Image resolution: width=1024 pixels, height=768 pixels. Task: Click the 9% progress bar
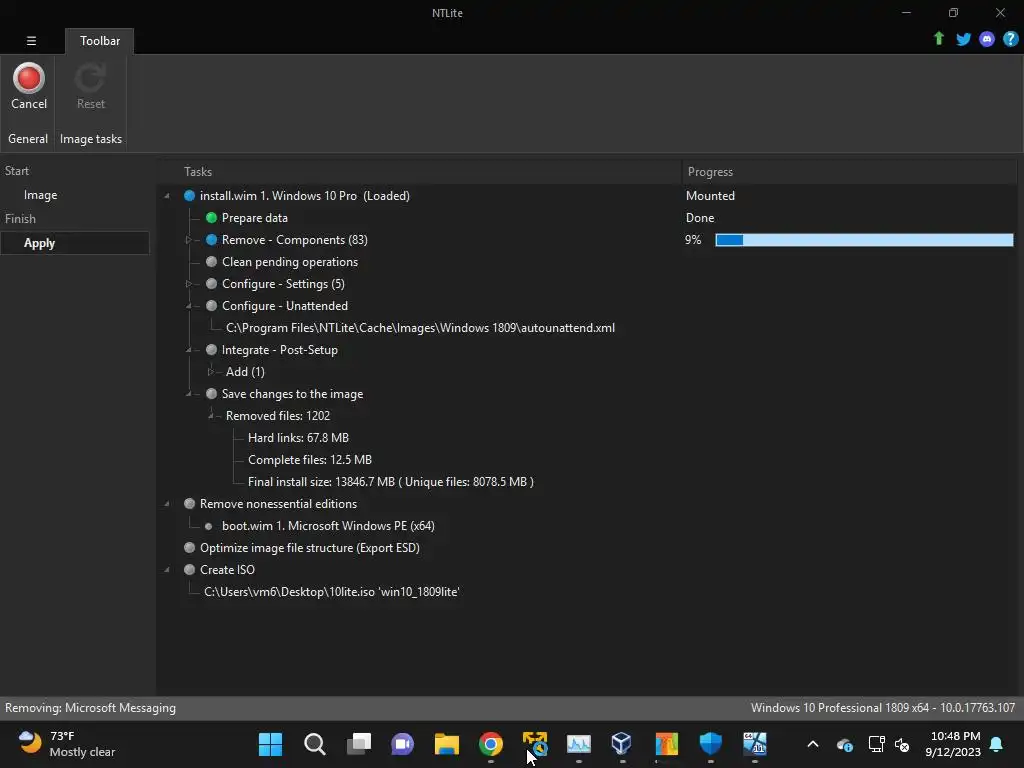[864, 240]
